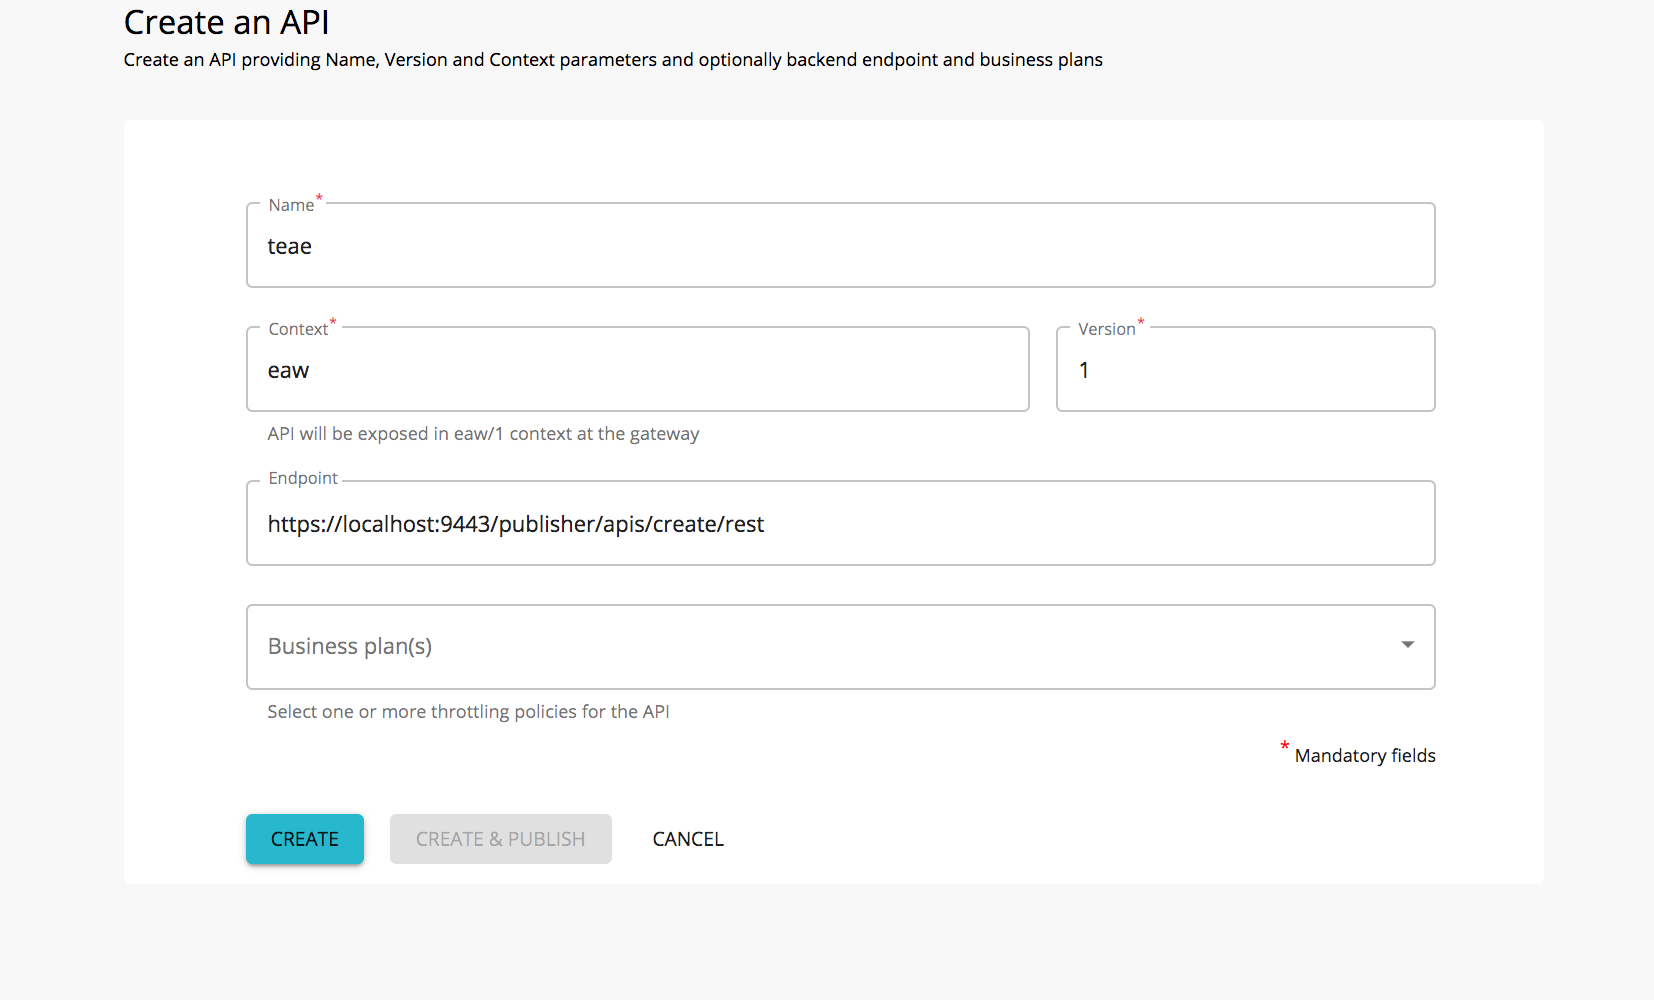Click the 'API will be exposed in eaw/1' helper text
Screen dimensions: 1654x1000
coord(483,434)
